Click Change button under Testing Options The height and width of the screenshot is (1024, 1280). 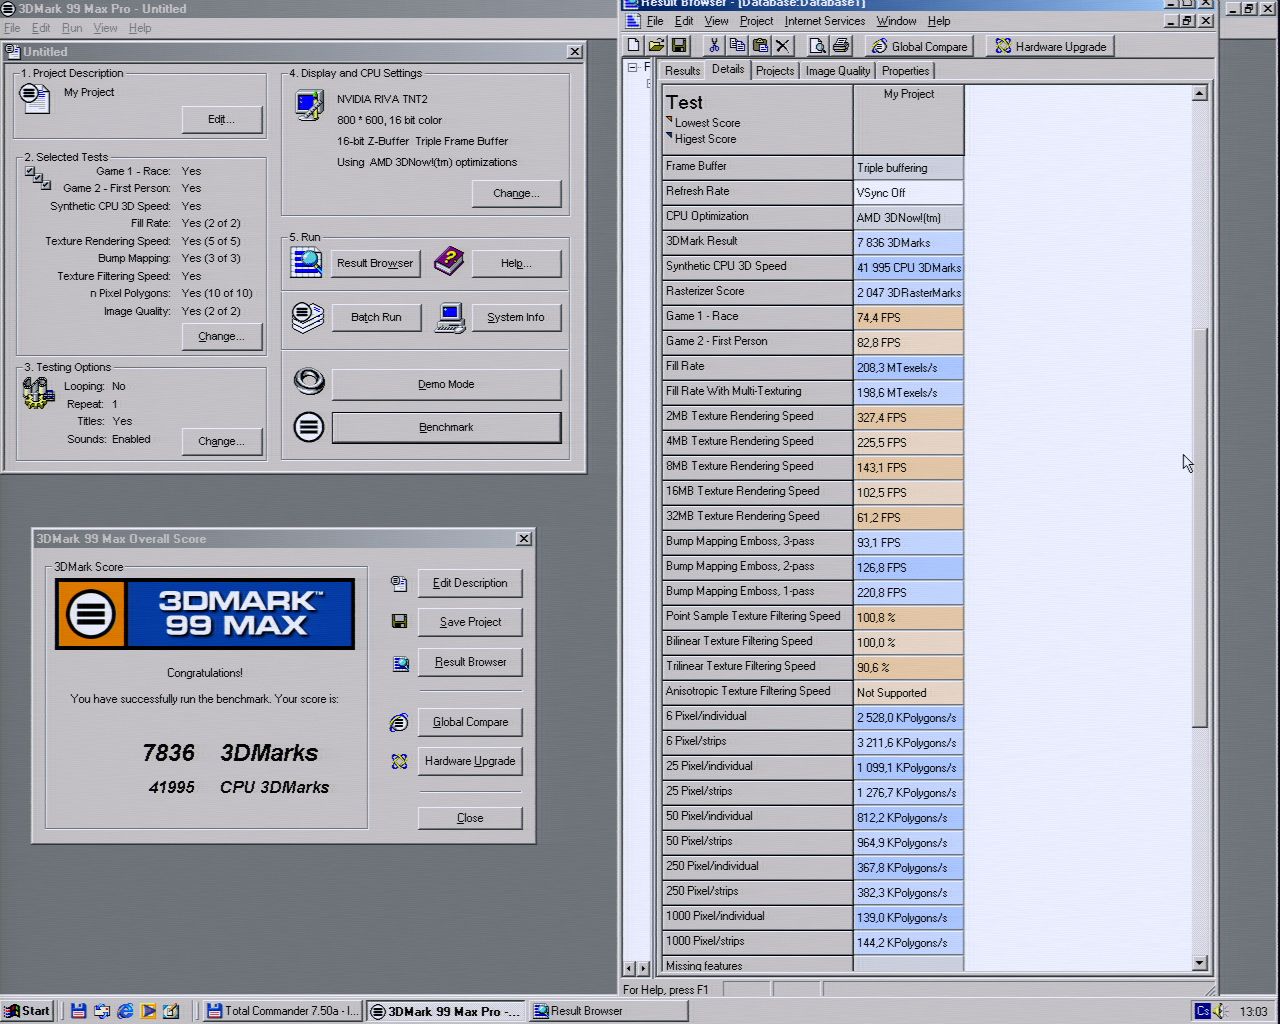click(222, 441)
